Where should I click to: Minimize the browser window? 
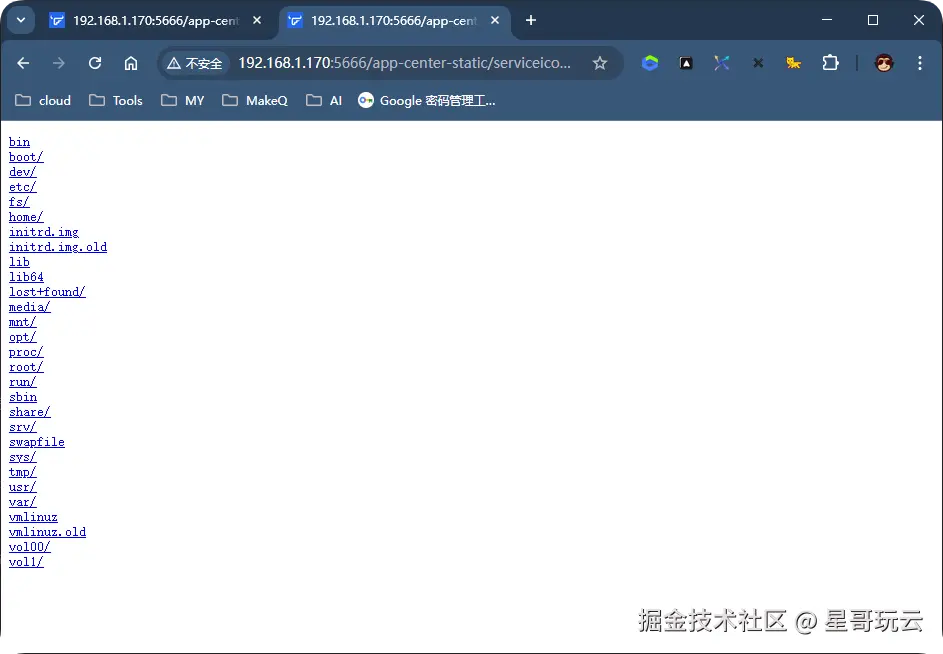[827, 20]
